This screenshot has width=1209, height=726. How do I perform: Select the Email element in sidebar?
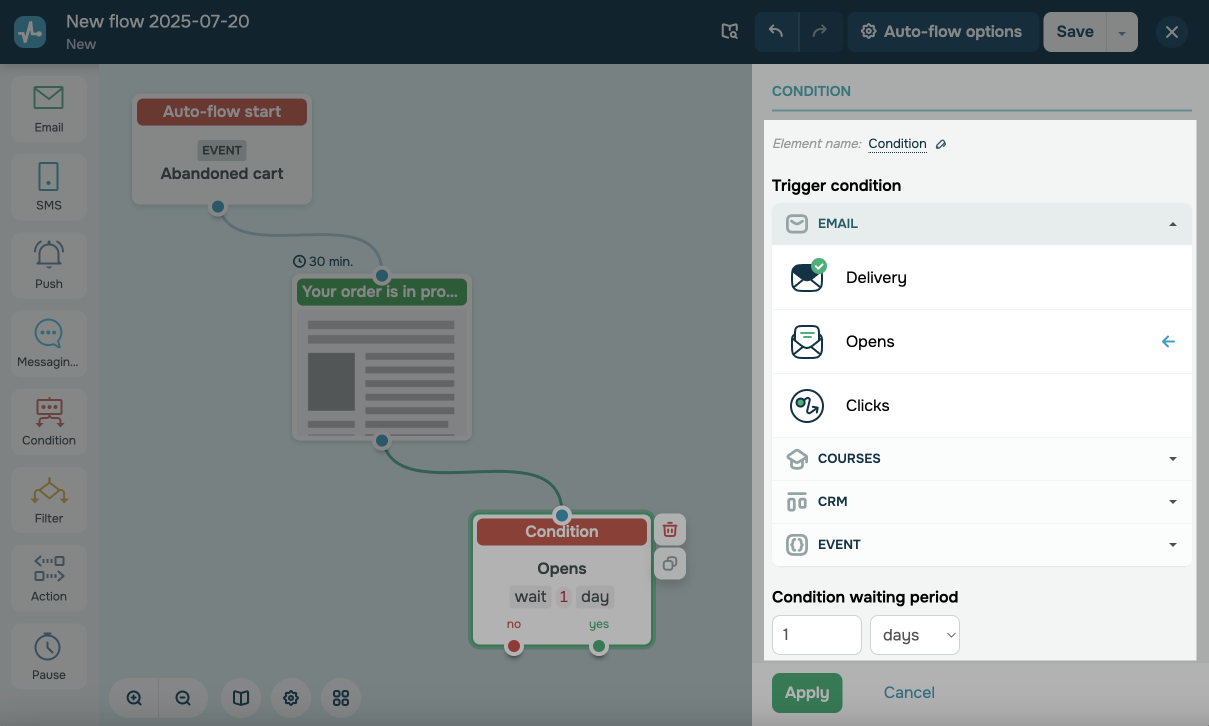(48, 108)
